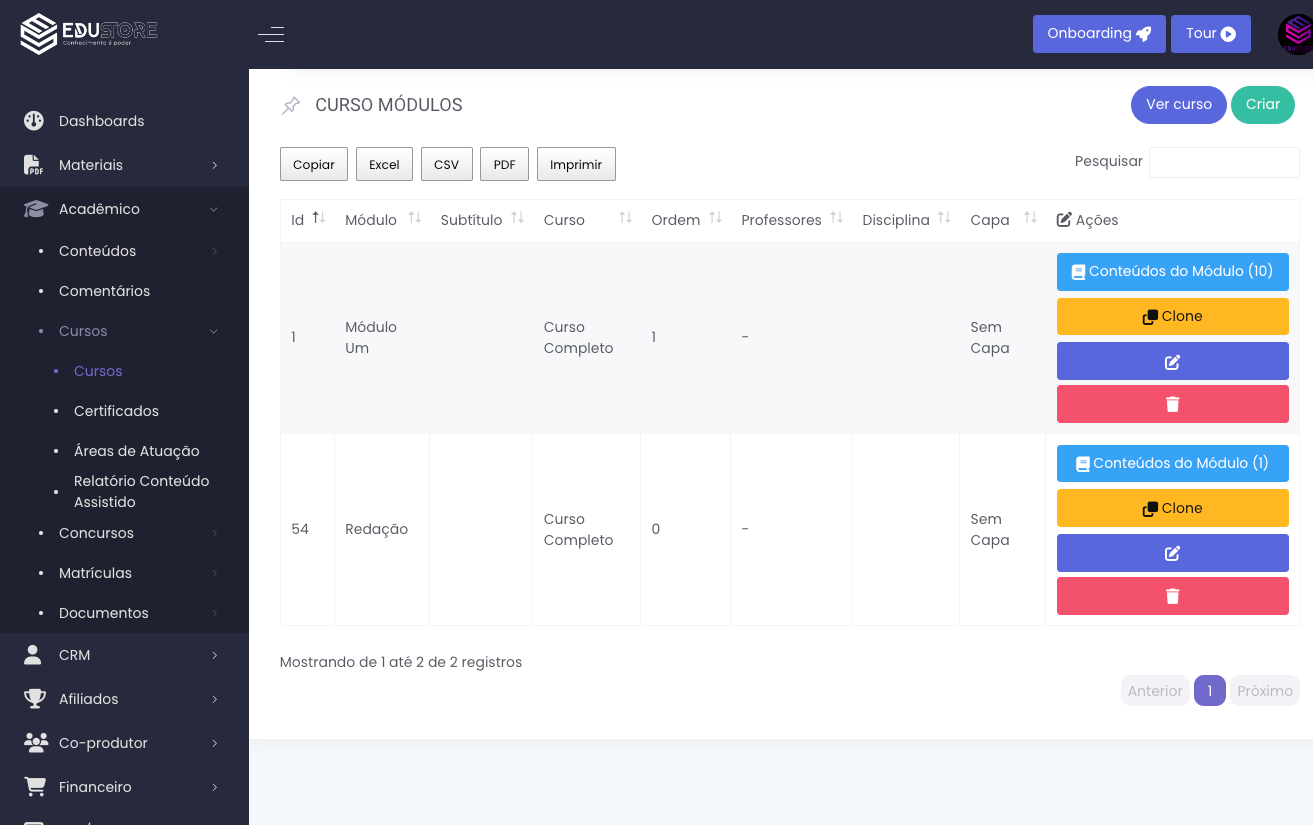Image resolution: width=1313 pixels, height=825 pixels.
Task: Open the user avatar in top right
Action: point(1295,34)
